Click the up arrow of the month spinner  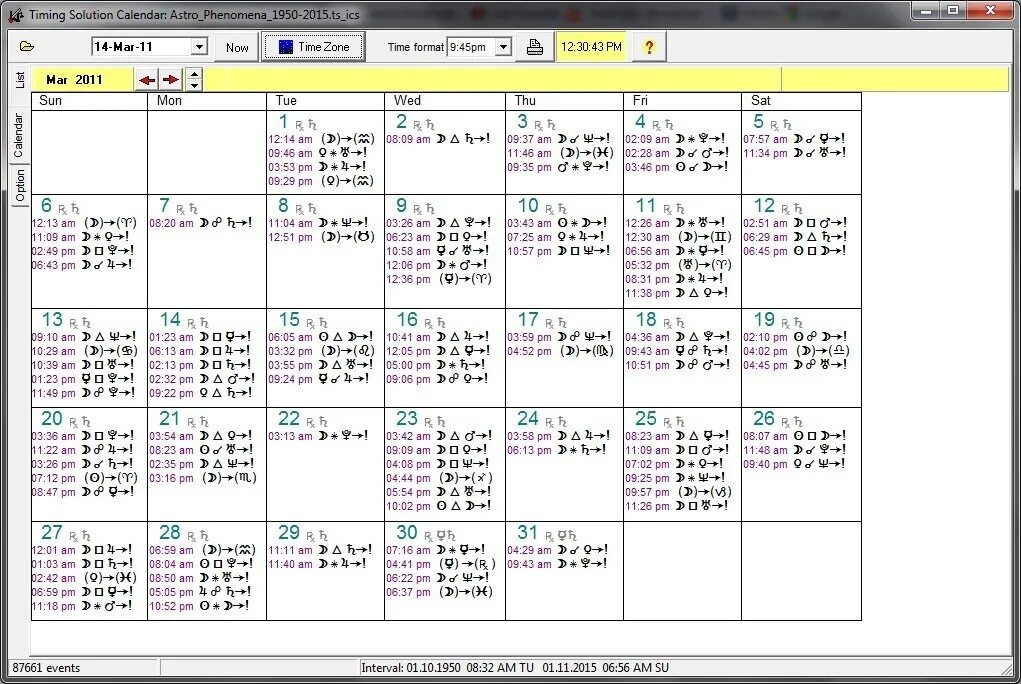pos(195,74)
